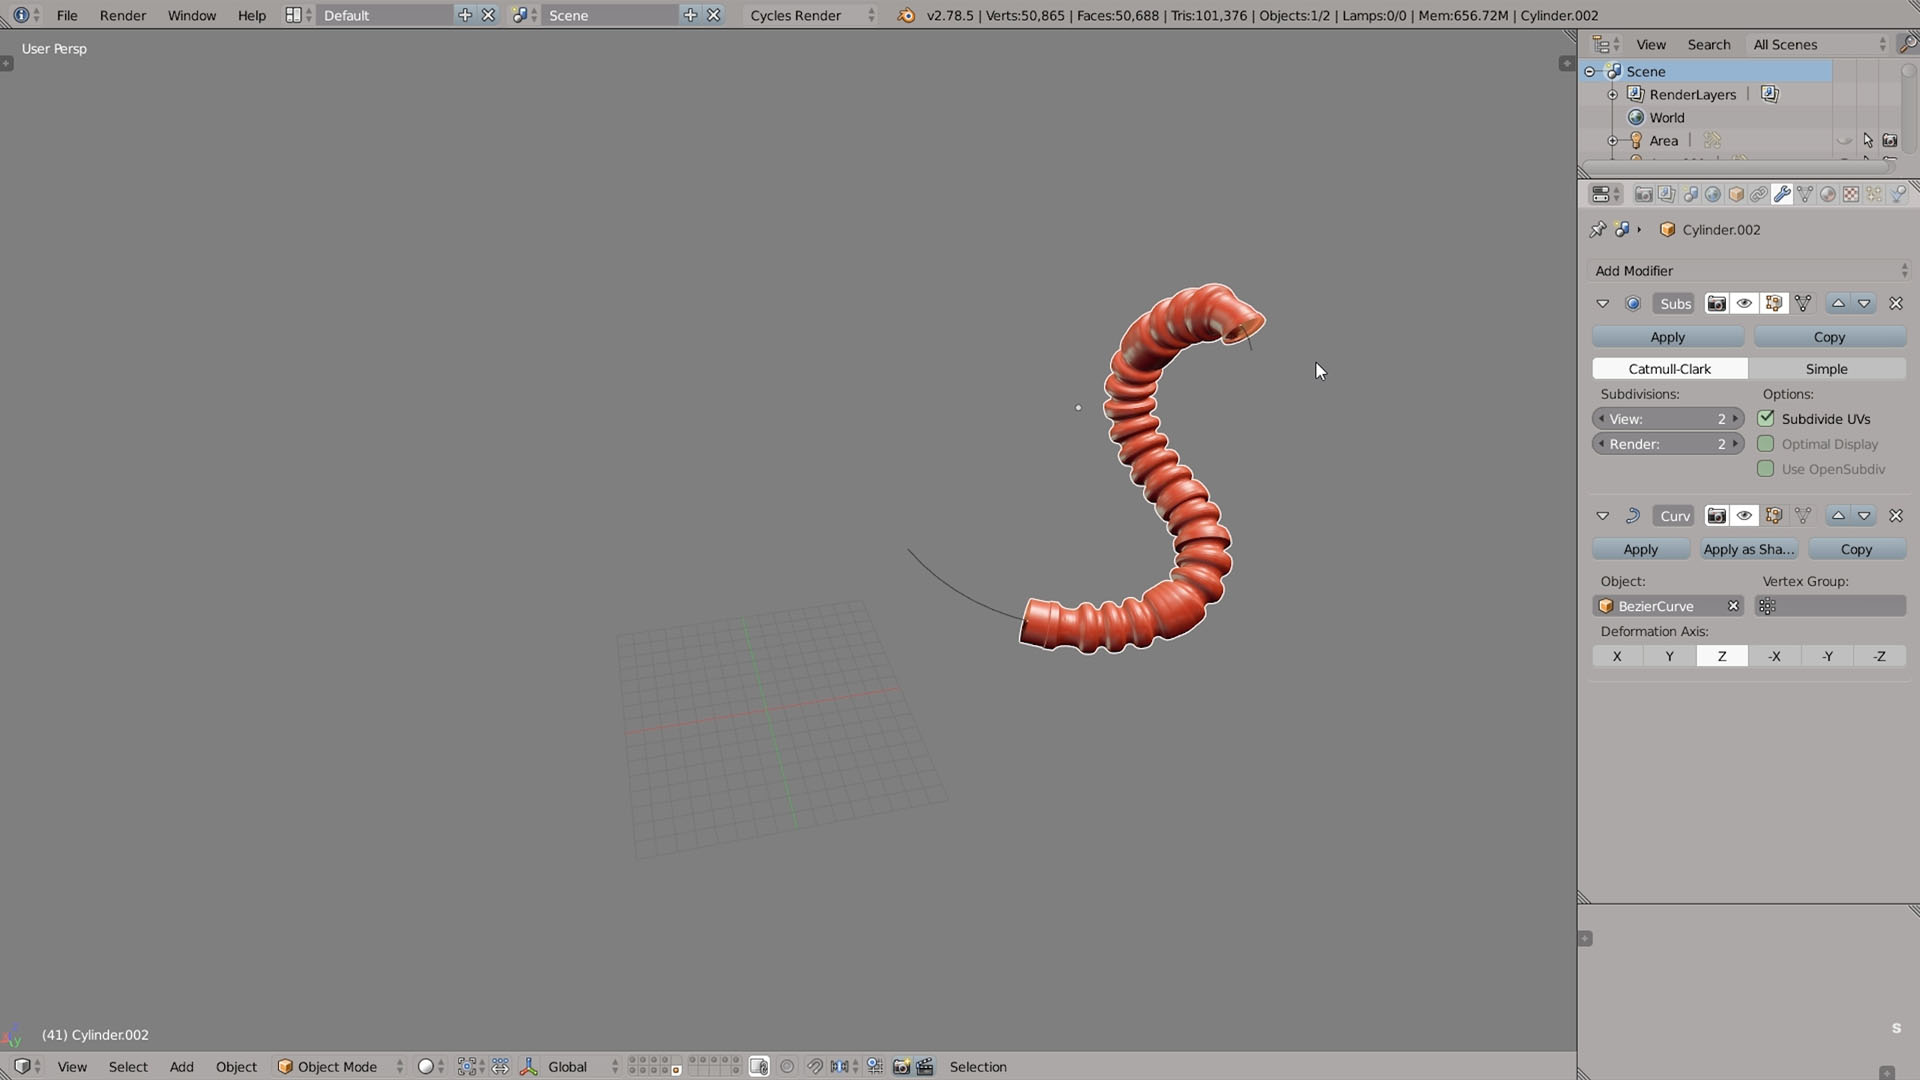Apply the Subsurf modifier
Screen dimensions: 1920x1080
(x=1667, y=337)
